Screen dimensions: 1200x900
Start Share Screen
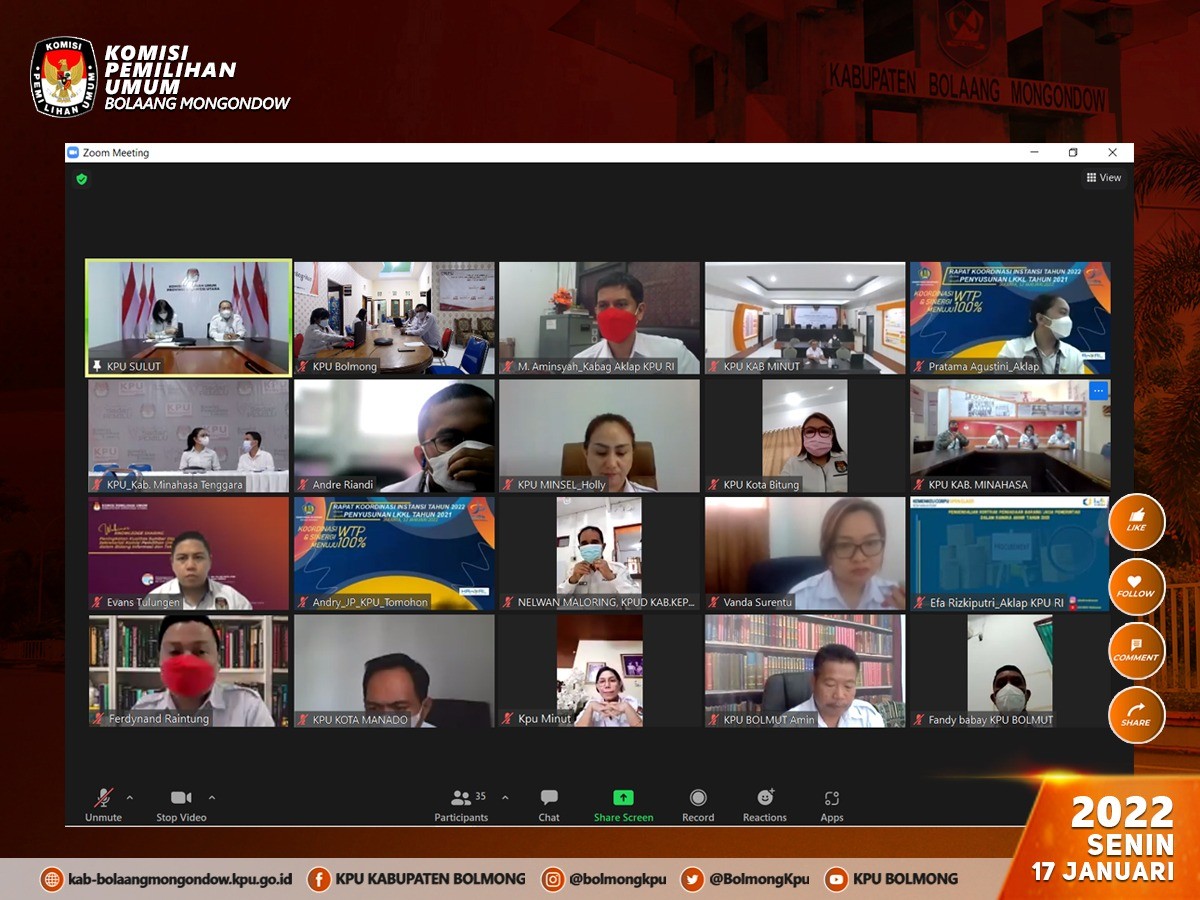(x=623, y=798)
